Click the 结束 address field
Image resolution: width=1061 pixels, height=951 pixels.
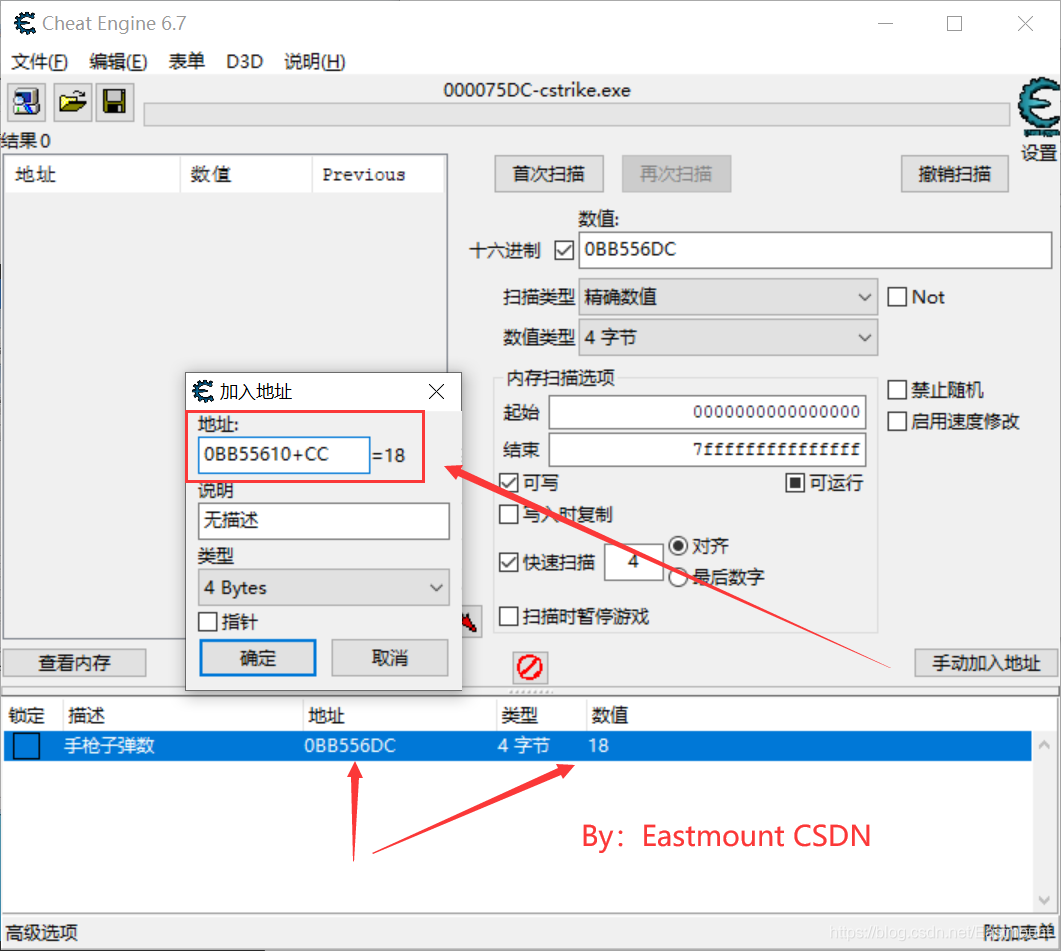(707, 449)
